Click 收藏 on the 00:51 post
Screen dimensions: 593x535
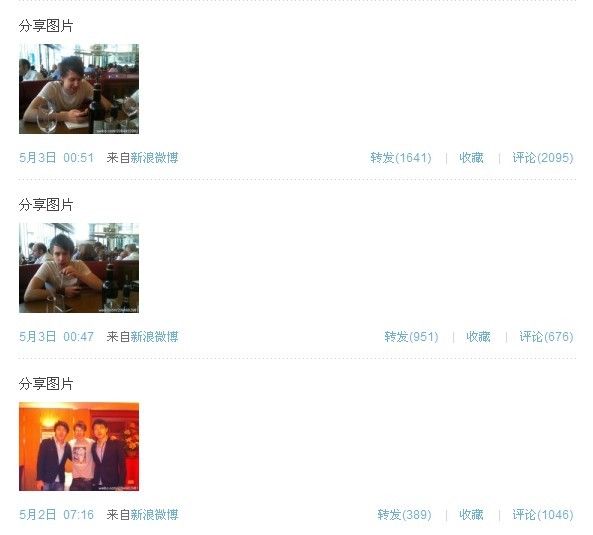pyautogui.click(x=471, y=158)
